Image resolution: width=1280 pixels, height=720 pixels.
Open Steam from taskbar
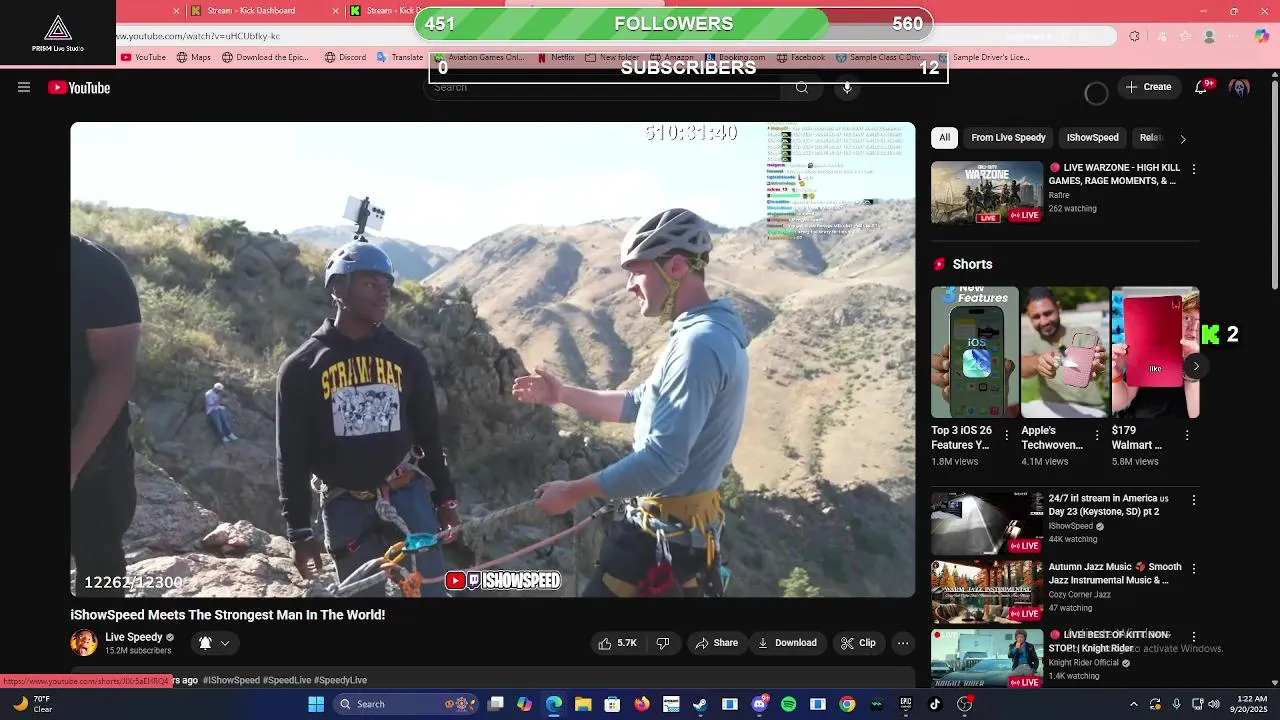pos(700,704)
